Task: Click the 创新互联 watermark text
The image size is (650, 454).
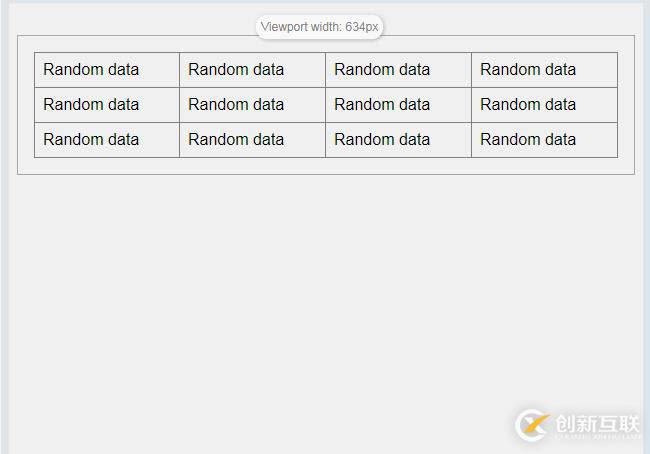Action: pos(596,422)
